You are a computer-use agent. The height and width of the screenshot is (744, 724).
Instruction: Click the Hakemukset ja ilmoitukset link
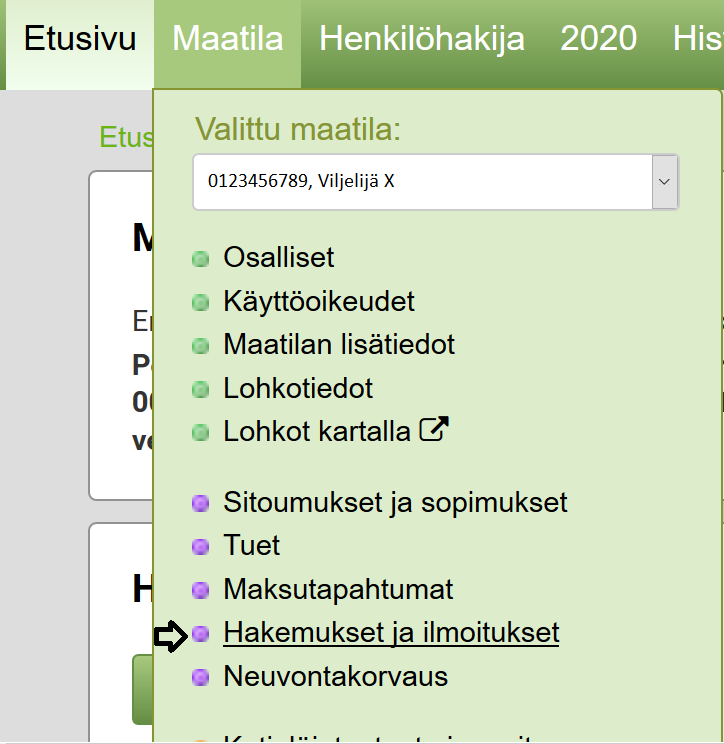point(391,633)
